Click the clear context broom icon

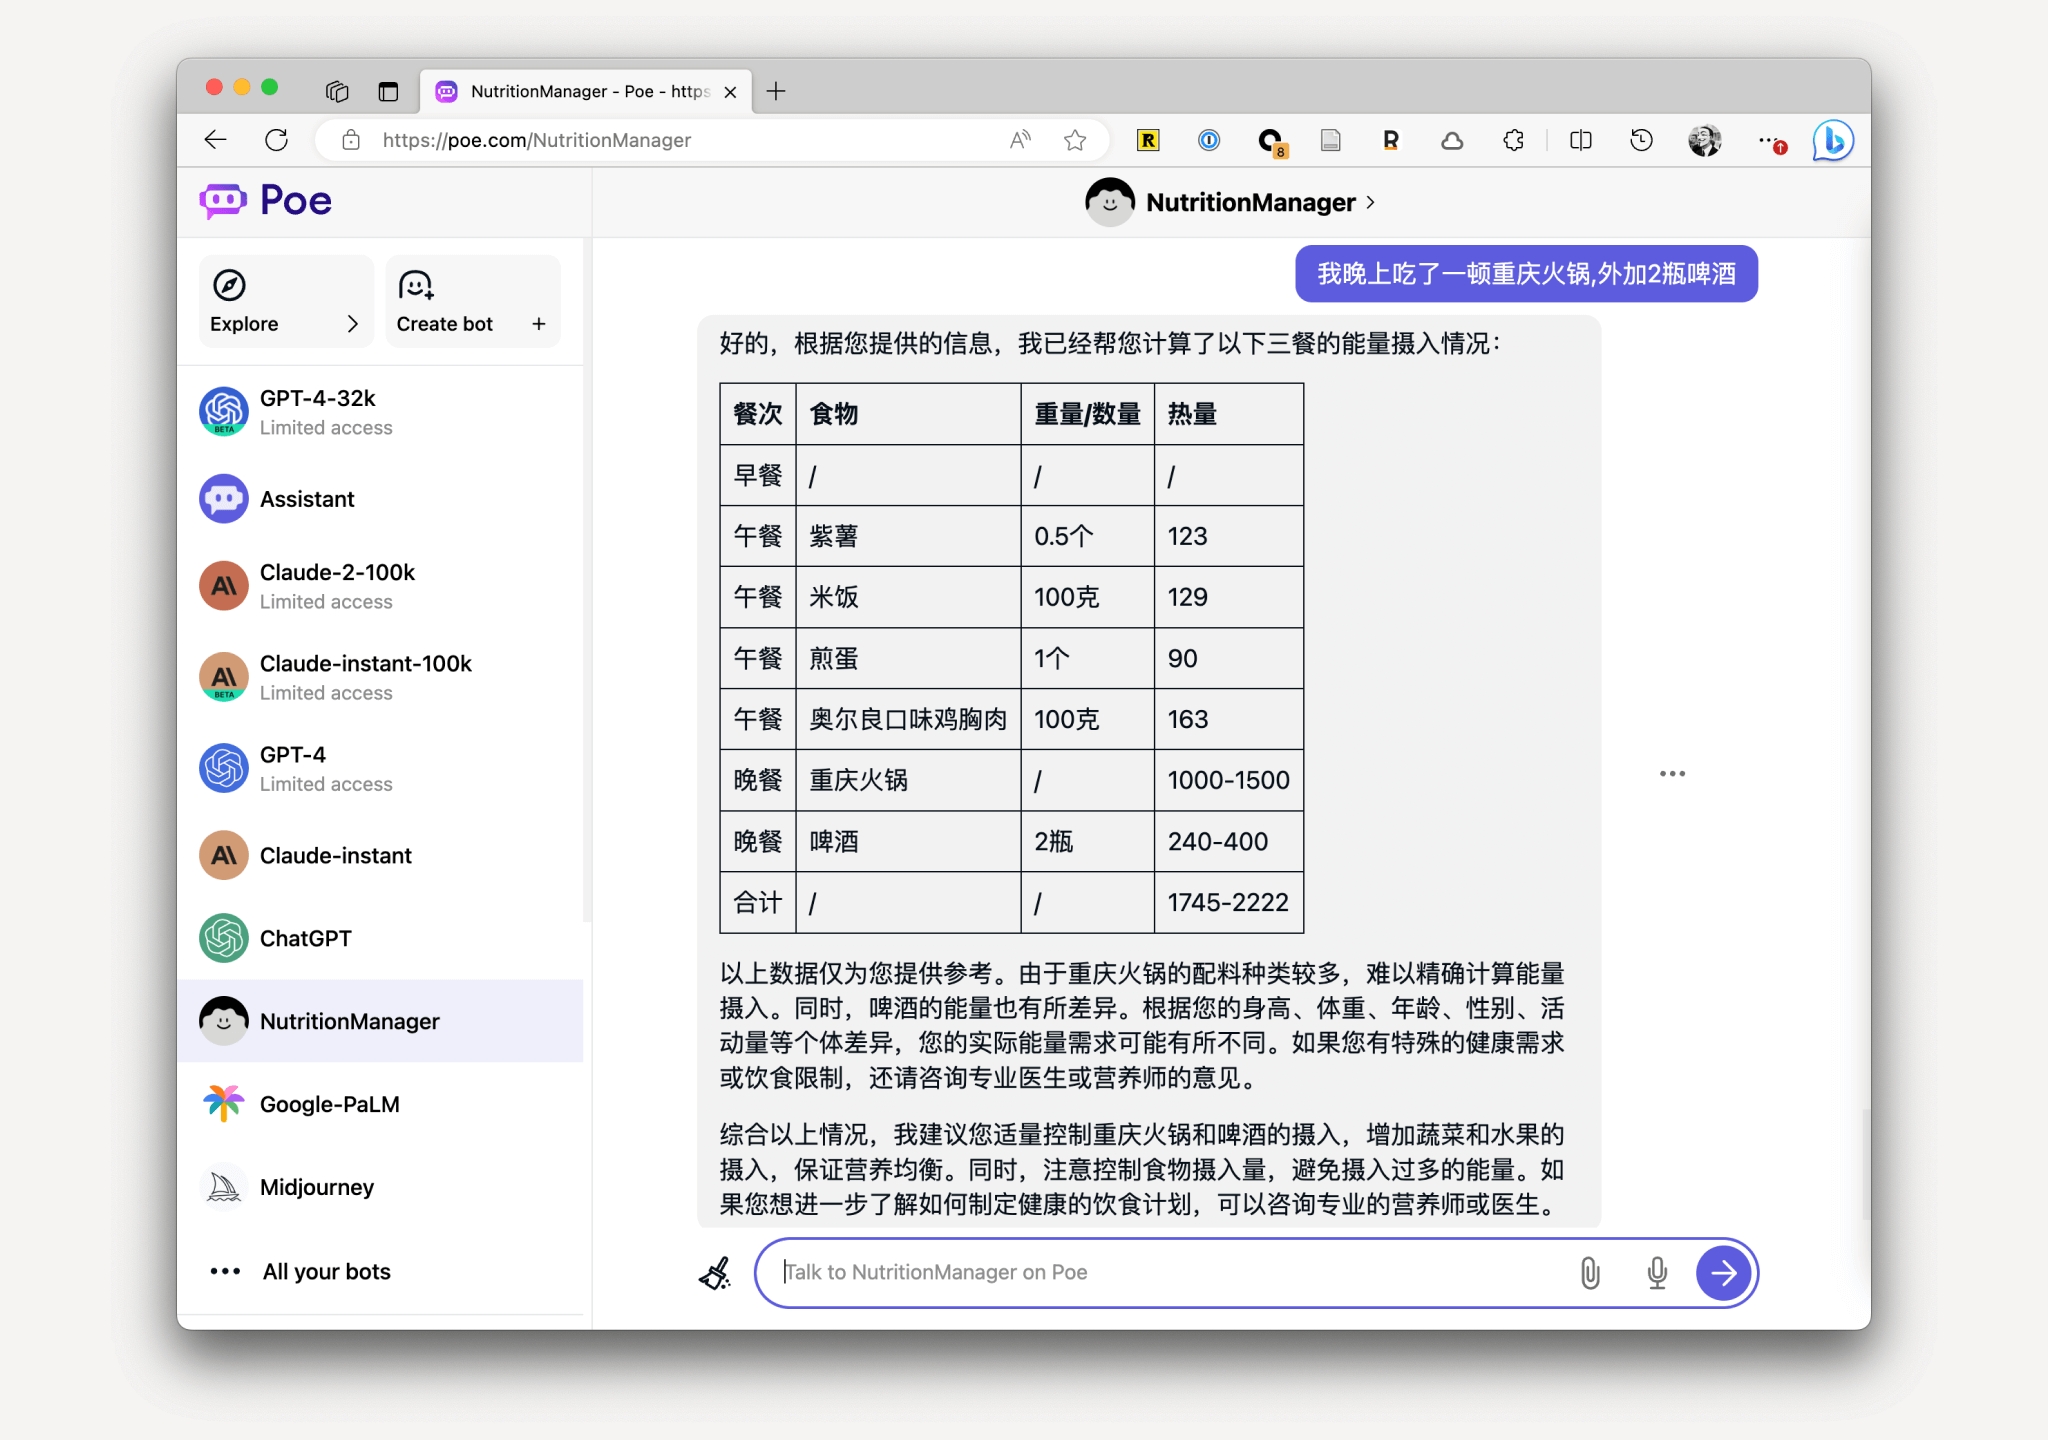pos(715,1273)
